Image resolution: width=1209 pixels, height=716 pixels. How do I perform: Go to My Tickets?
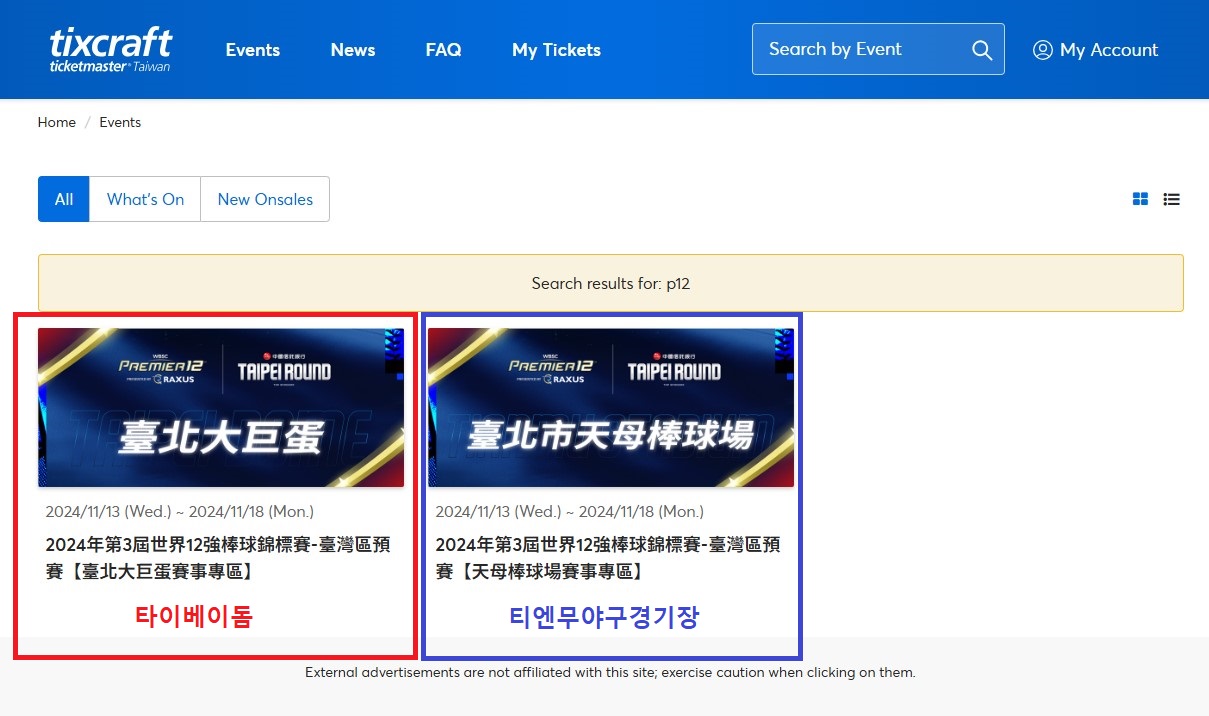556,50
